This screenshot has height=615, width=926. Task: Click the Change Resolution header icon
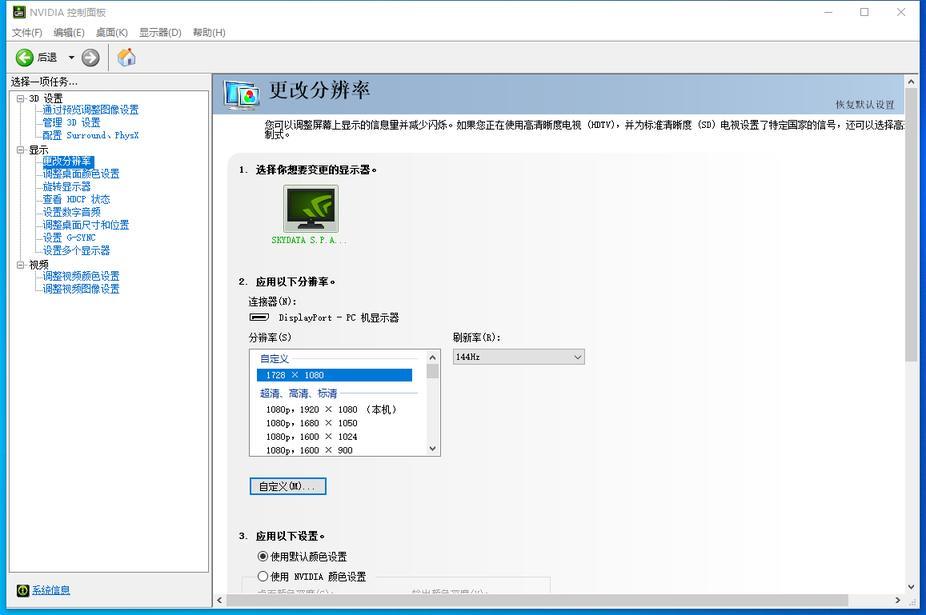coord(242,95)
